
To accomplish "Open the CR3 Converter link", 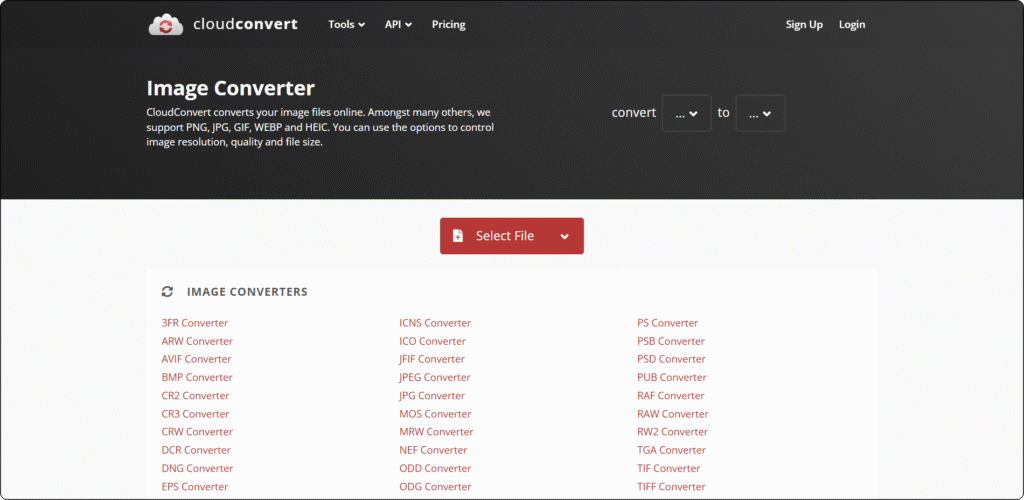I will coord(195,414).
